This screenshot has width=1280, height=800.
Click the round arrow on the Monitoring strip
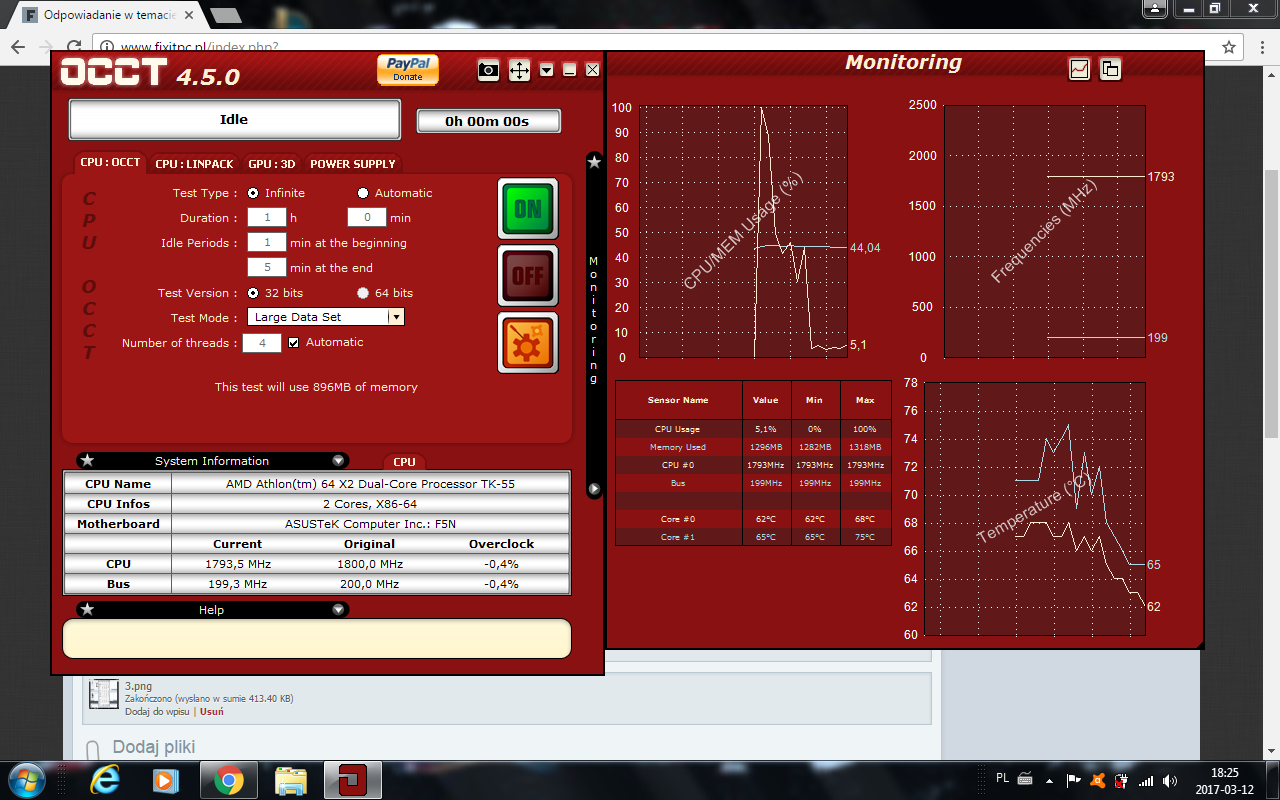594,489
